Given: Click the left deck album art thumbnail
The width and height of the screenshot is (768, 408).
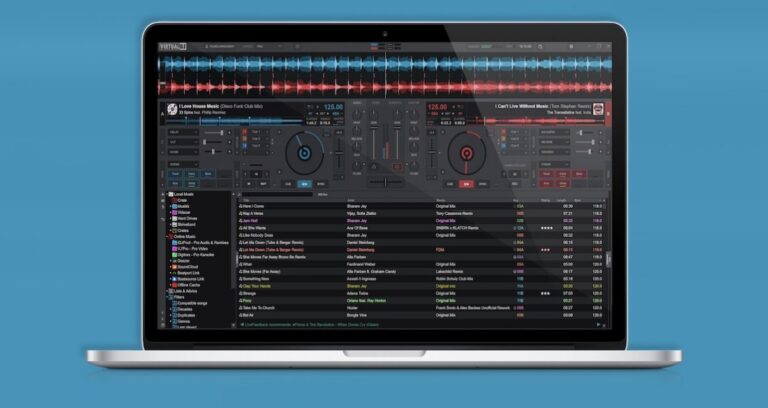Looking at the screenshot, I should click(x=171, y=109).
